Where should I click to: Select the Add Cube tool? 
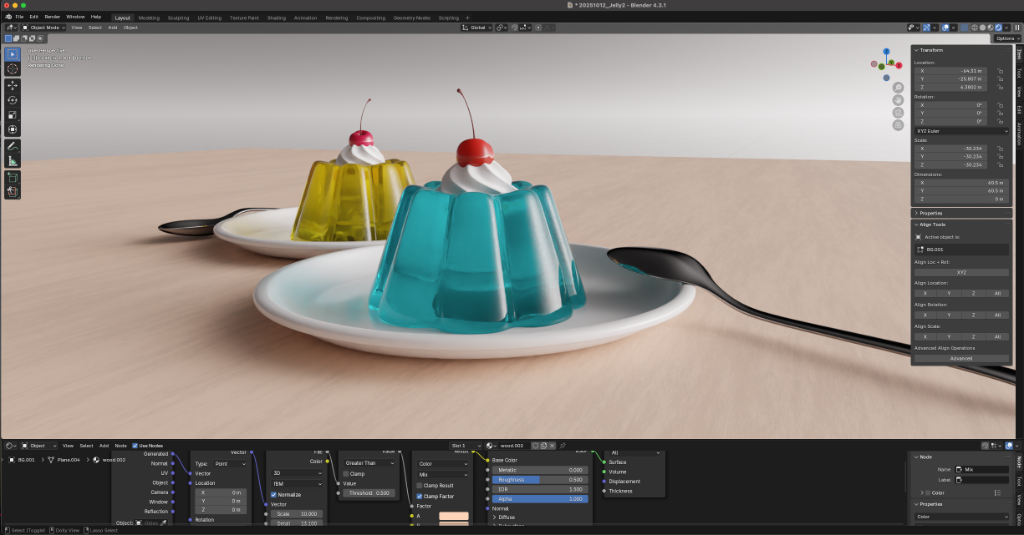(13, 177)
